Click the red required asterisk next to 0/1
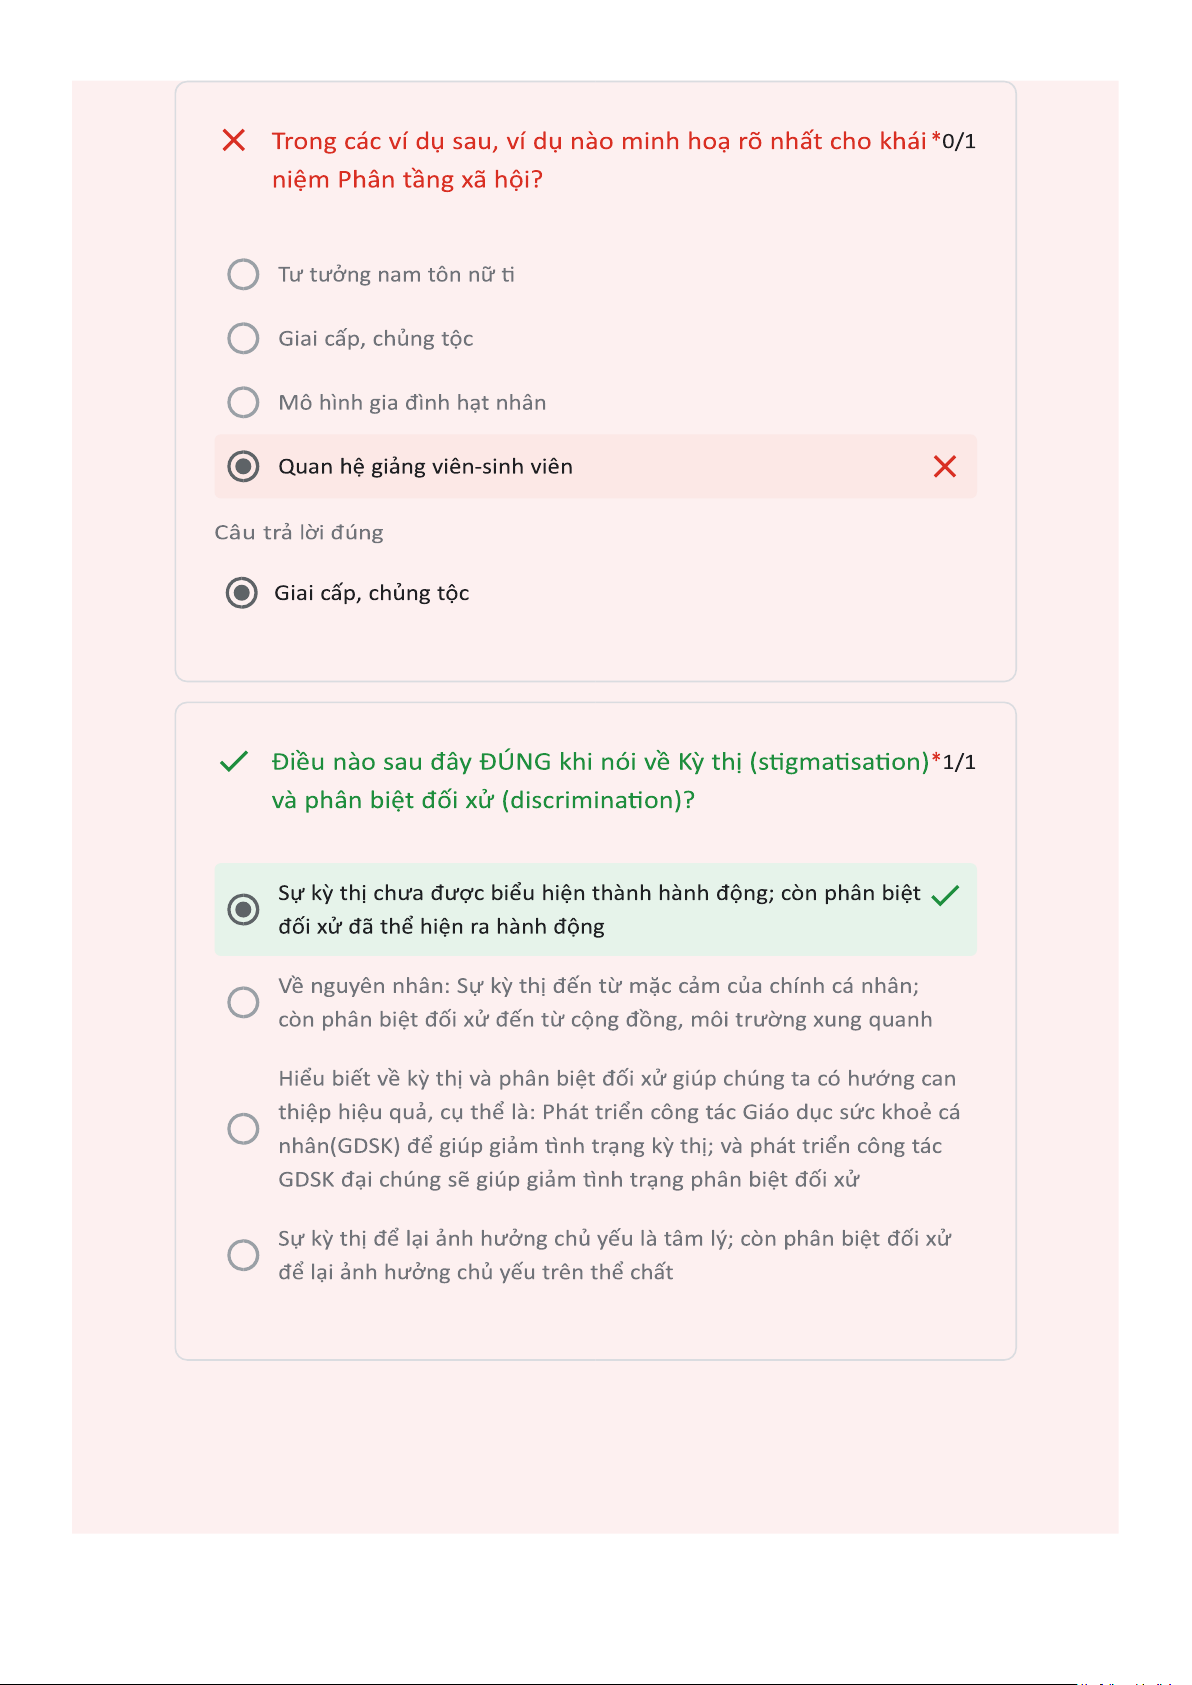The image size is (1192, 1685). coord(936,139)
